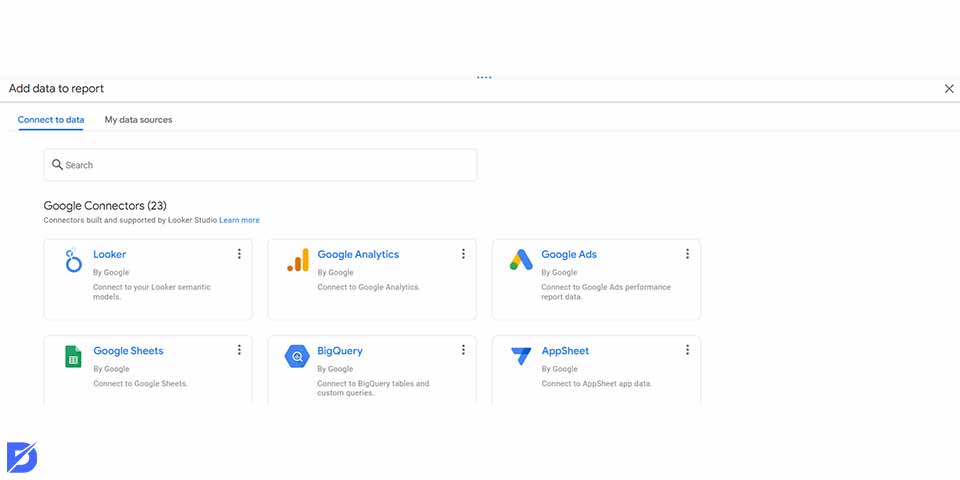Select the Google Ads connector title
This screenshot has height=480, width=960.
[x=569, y=254]
